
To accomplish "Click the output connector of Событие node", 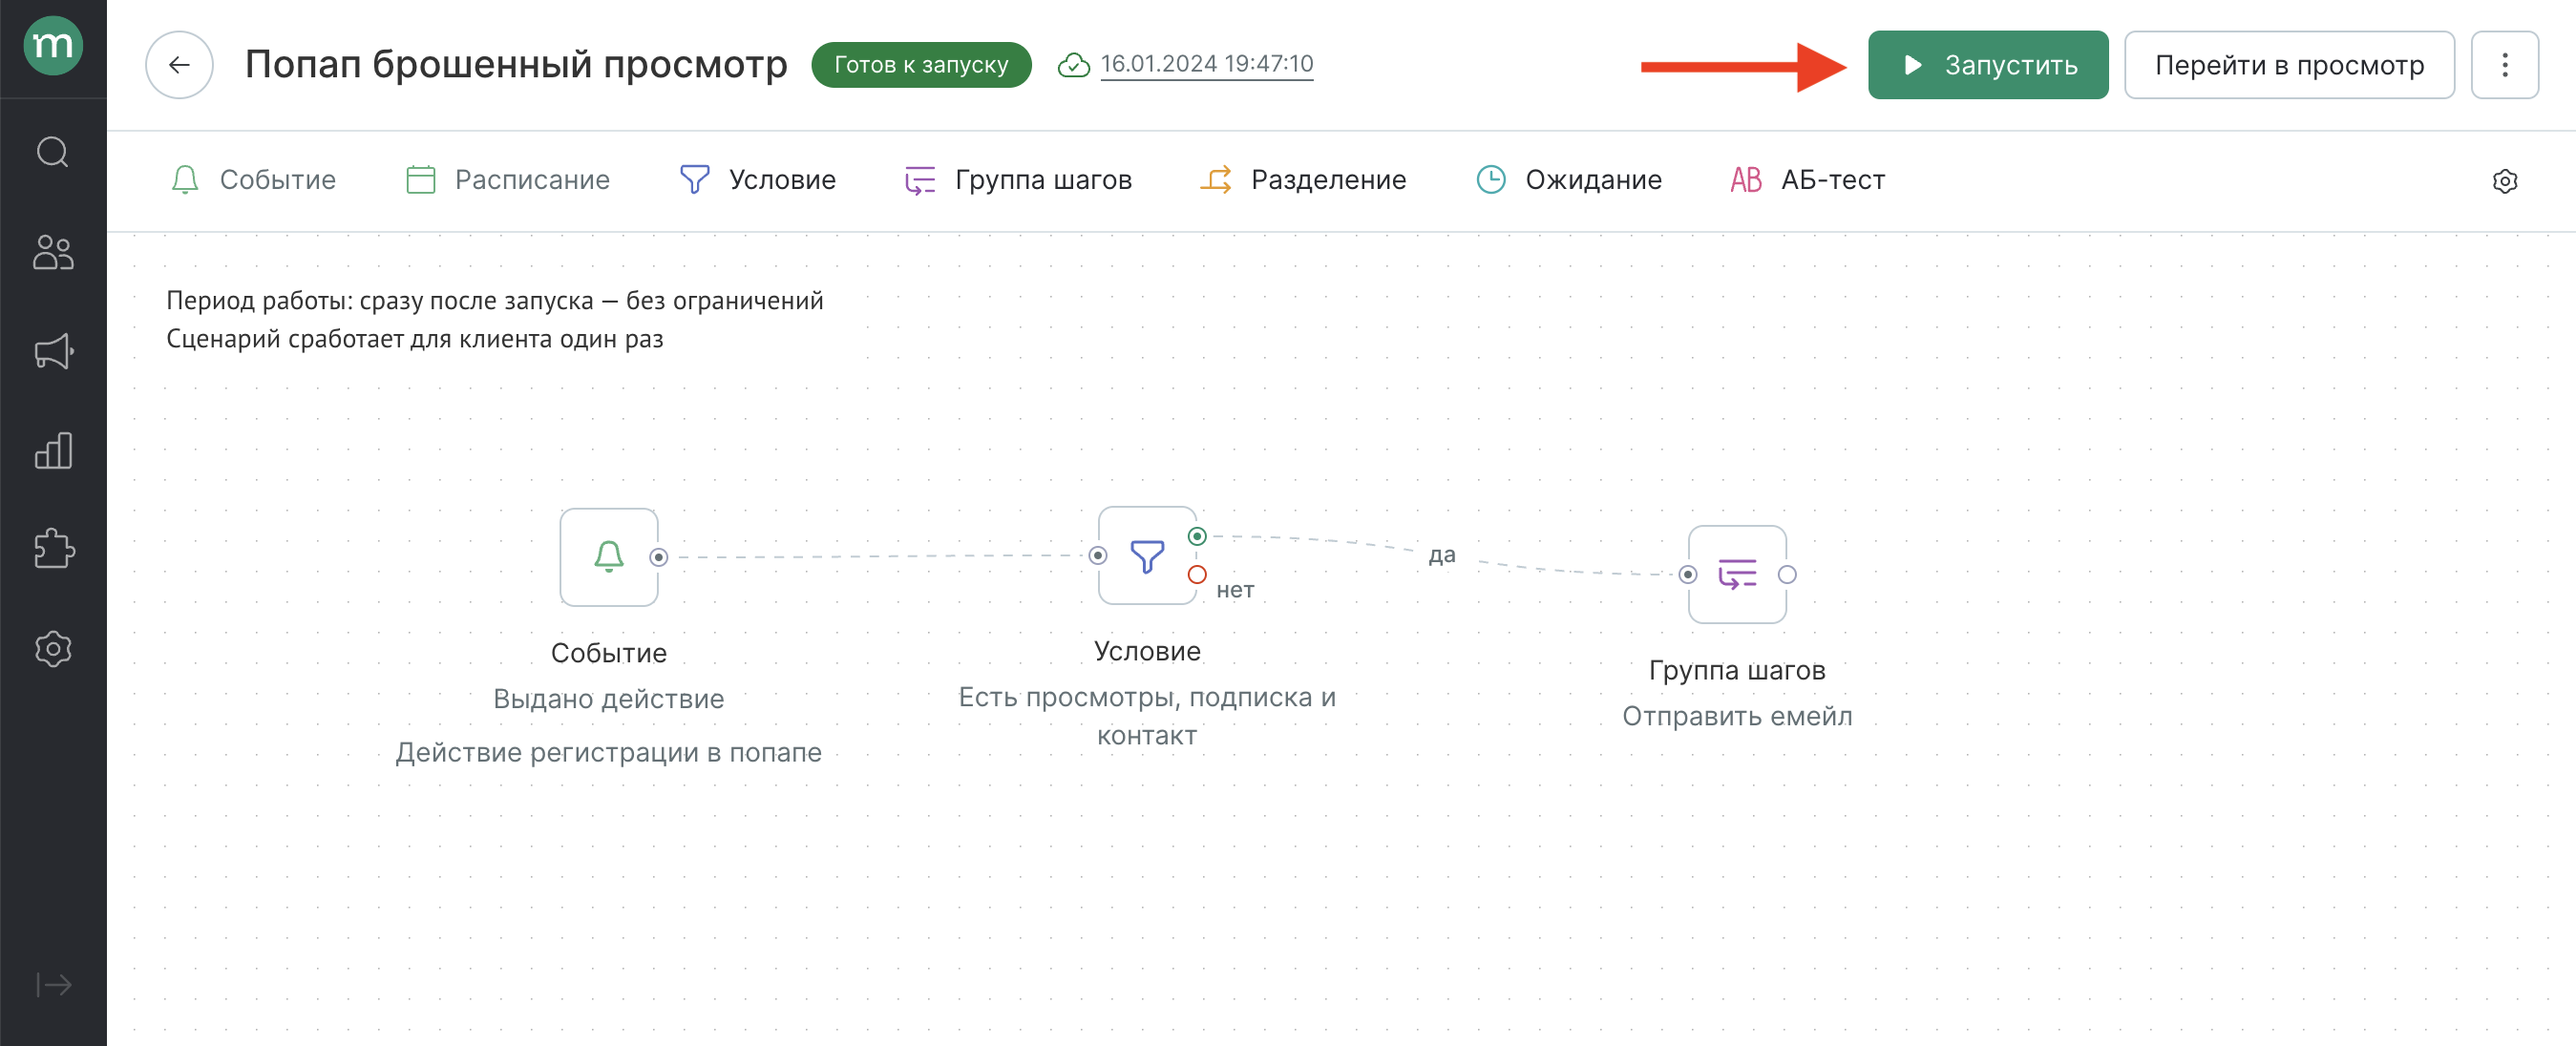I will tap(658, 557).
